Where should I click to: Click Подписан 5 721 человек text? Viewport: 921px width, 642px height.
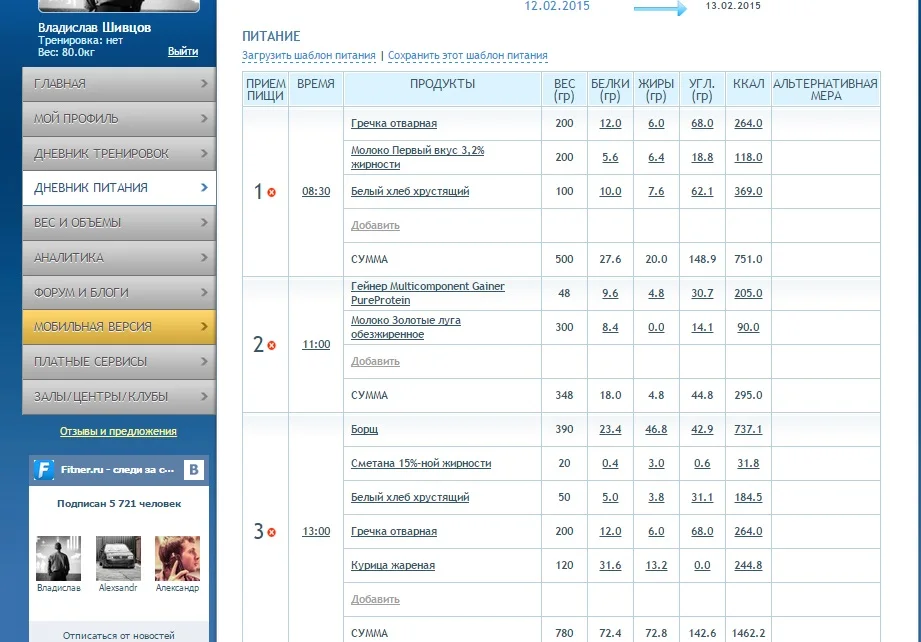pos(119,503)
